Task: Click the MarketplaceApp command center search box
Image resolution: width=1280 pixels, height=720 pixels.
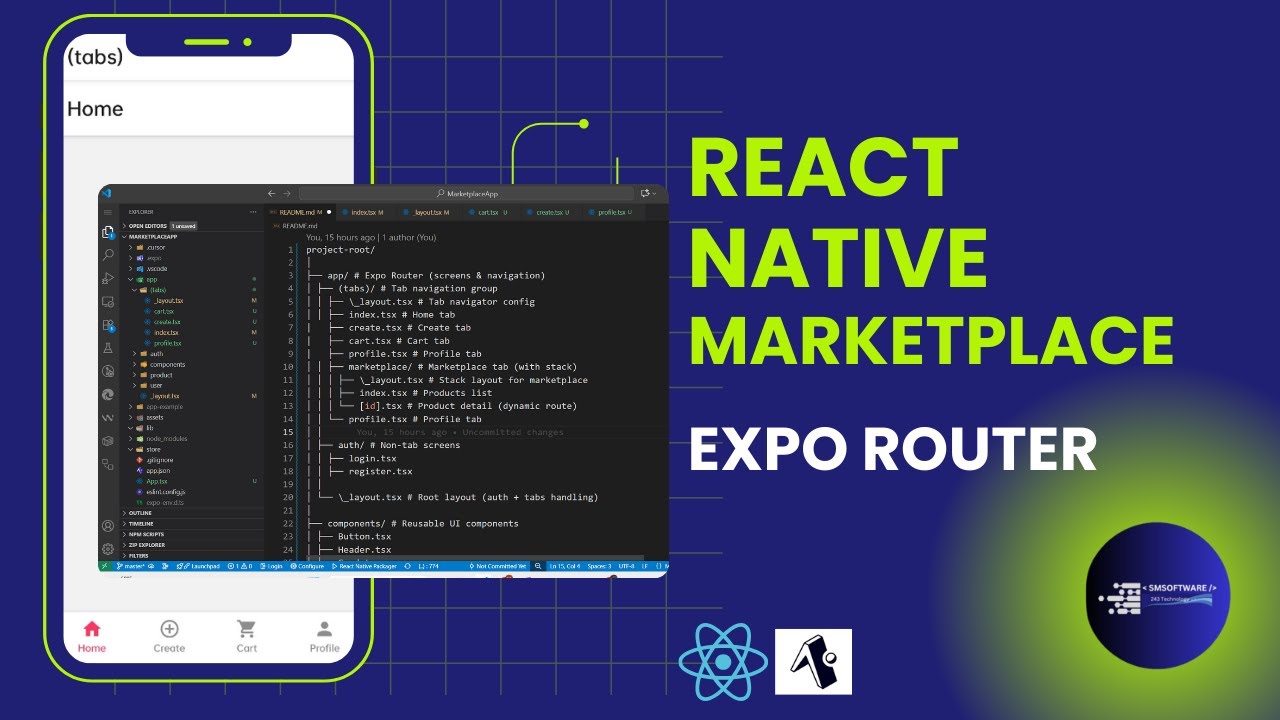Action: (x=468, y=193)
